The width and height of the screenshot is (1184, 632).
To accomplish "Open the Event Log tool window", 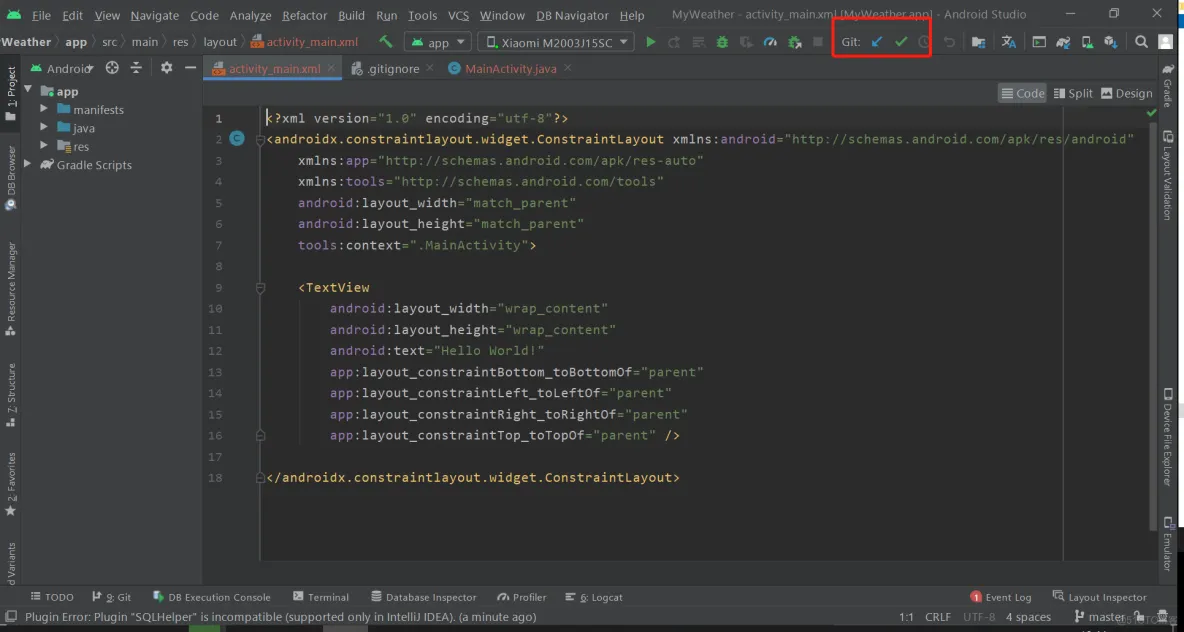I will [1001, 597].
